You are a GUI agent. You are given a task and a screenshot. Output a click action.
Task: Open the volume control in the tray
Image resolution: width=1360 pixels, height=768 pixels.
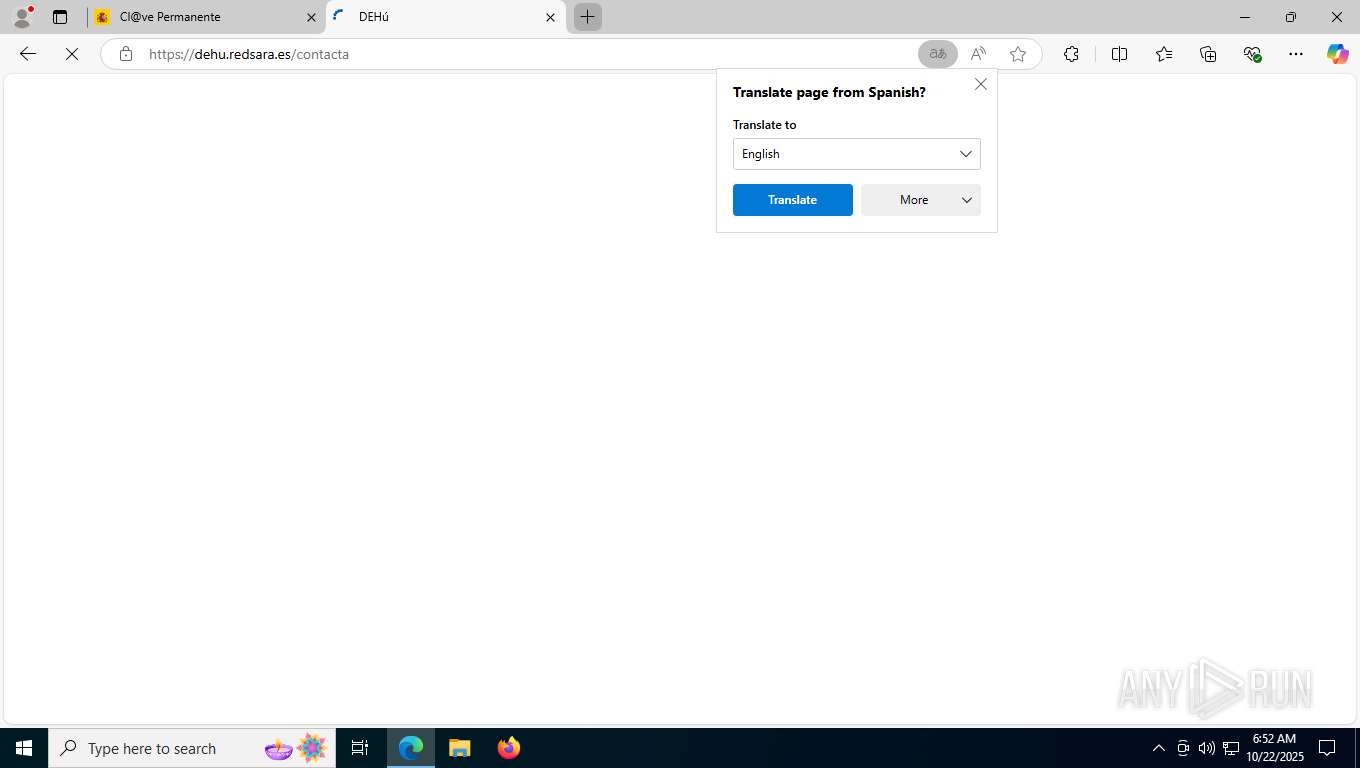(1207, 748)
